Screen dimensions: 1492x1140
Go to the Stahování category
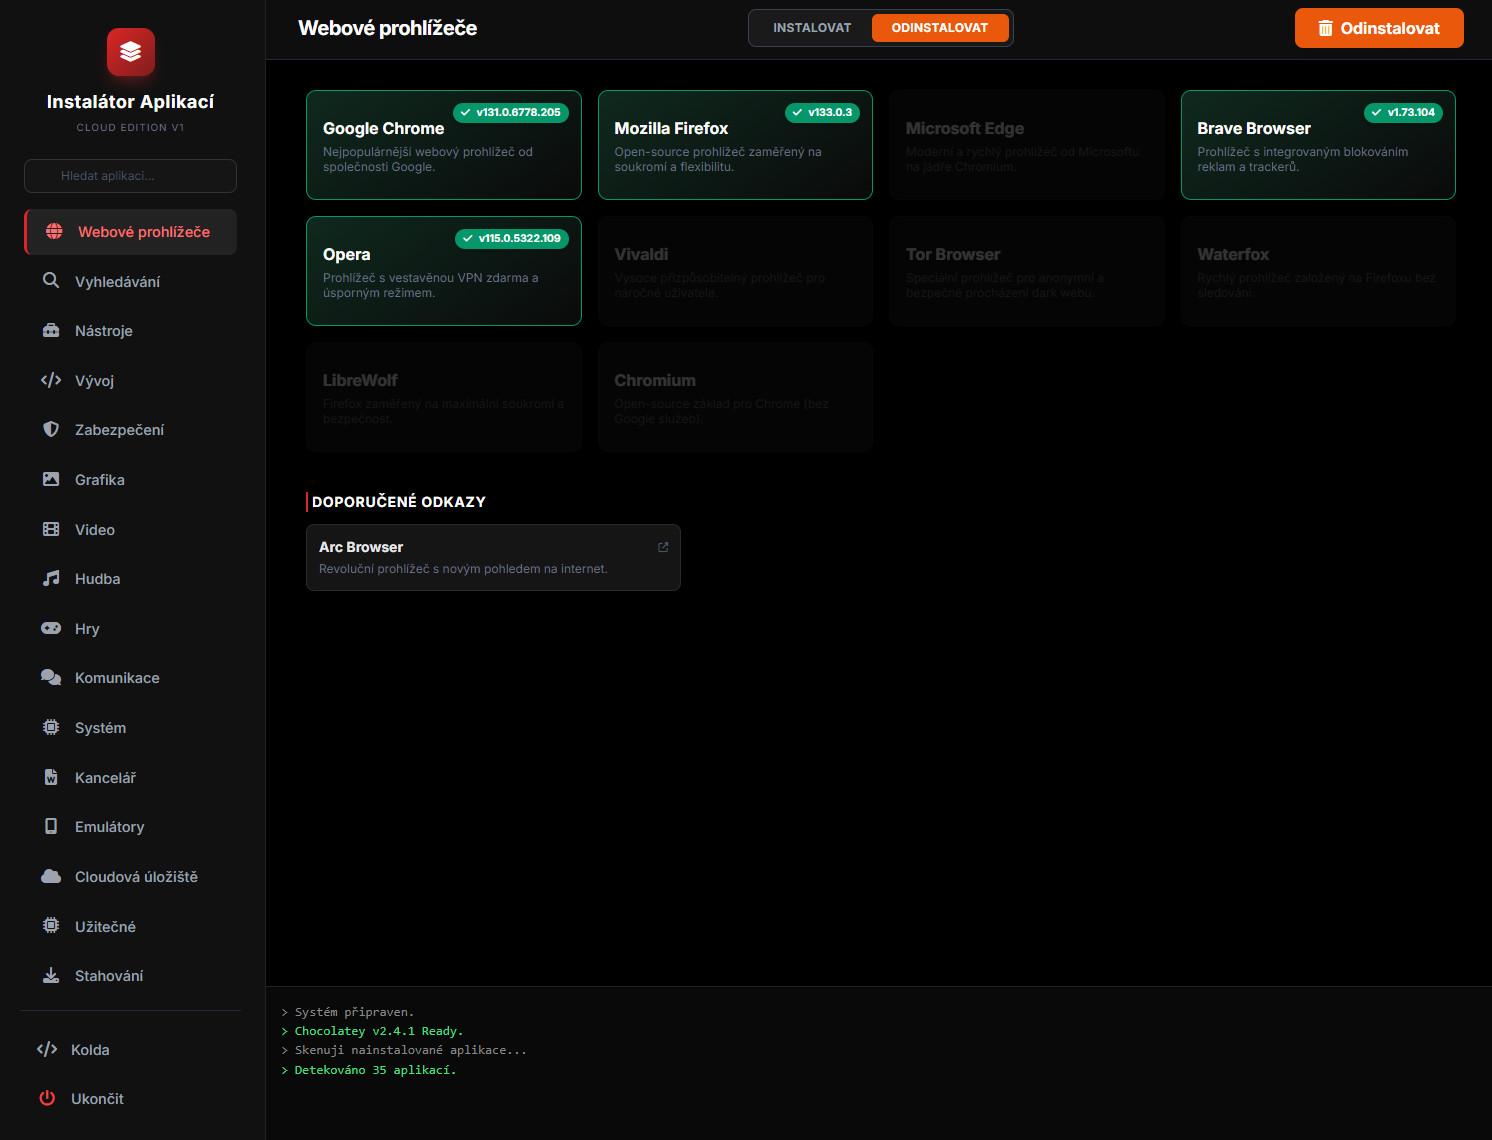click(130, 976)
